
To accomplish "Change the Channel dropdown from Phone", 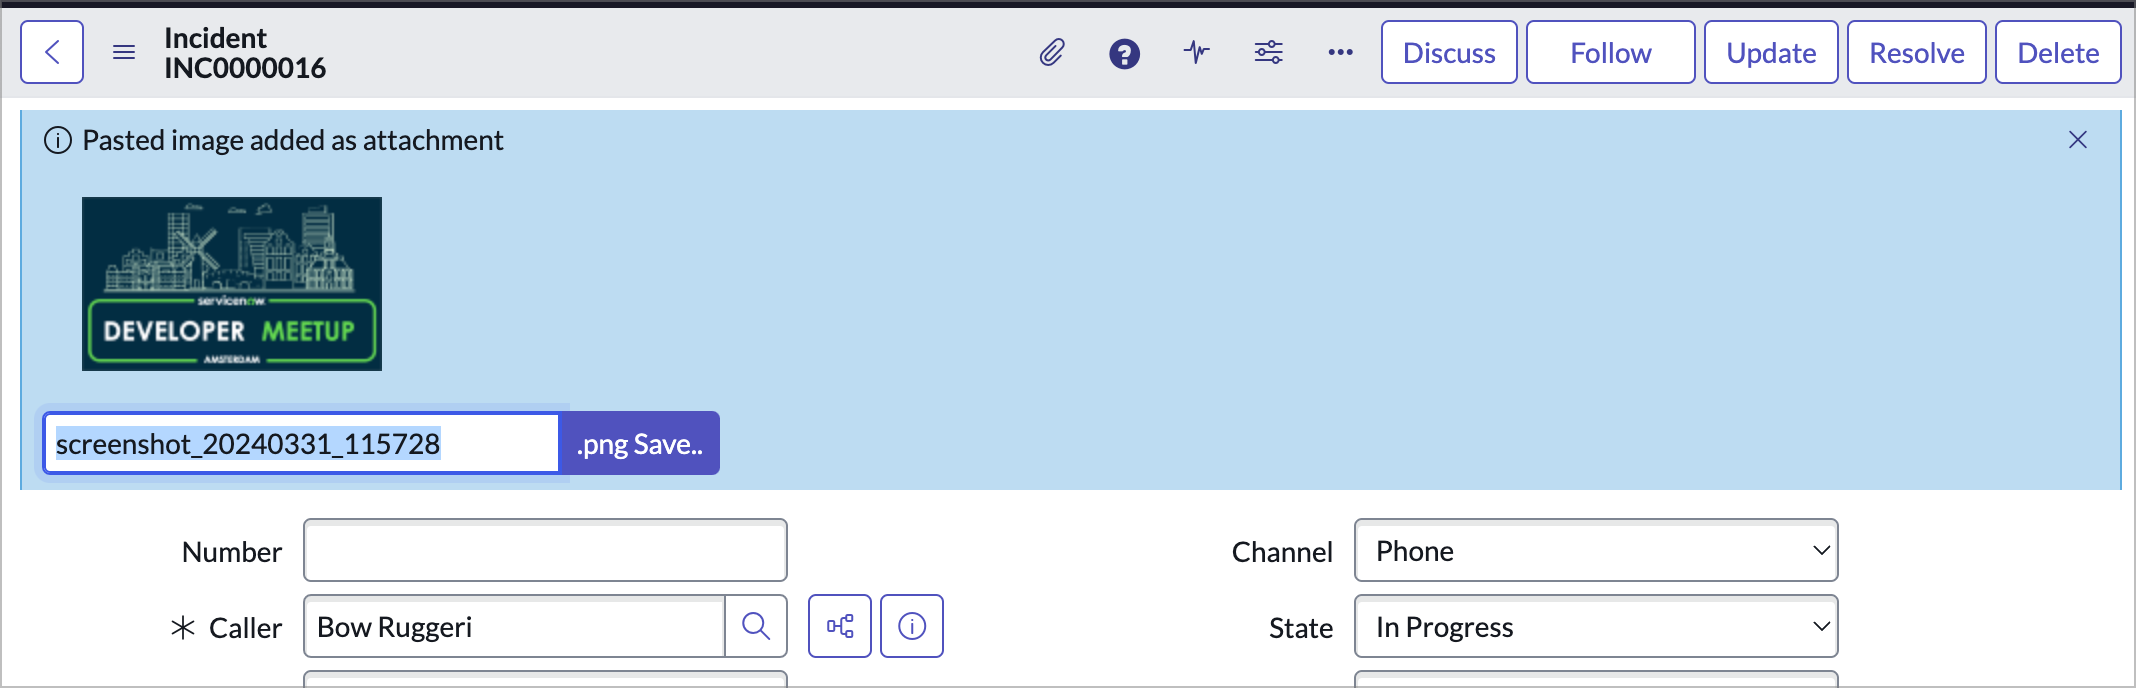I will (x=1595, y=550).
